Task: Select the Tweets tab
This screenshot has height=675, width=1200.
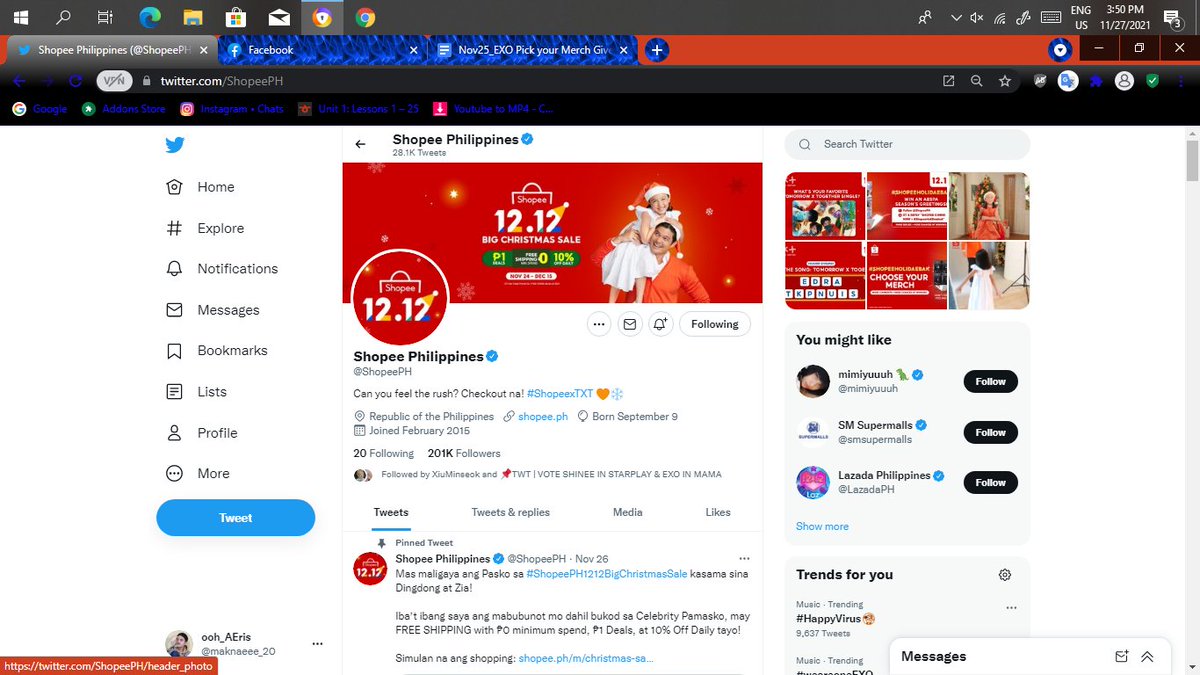Action: 391,512
